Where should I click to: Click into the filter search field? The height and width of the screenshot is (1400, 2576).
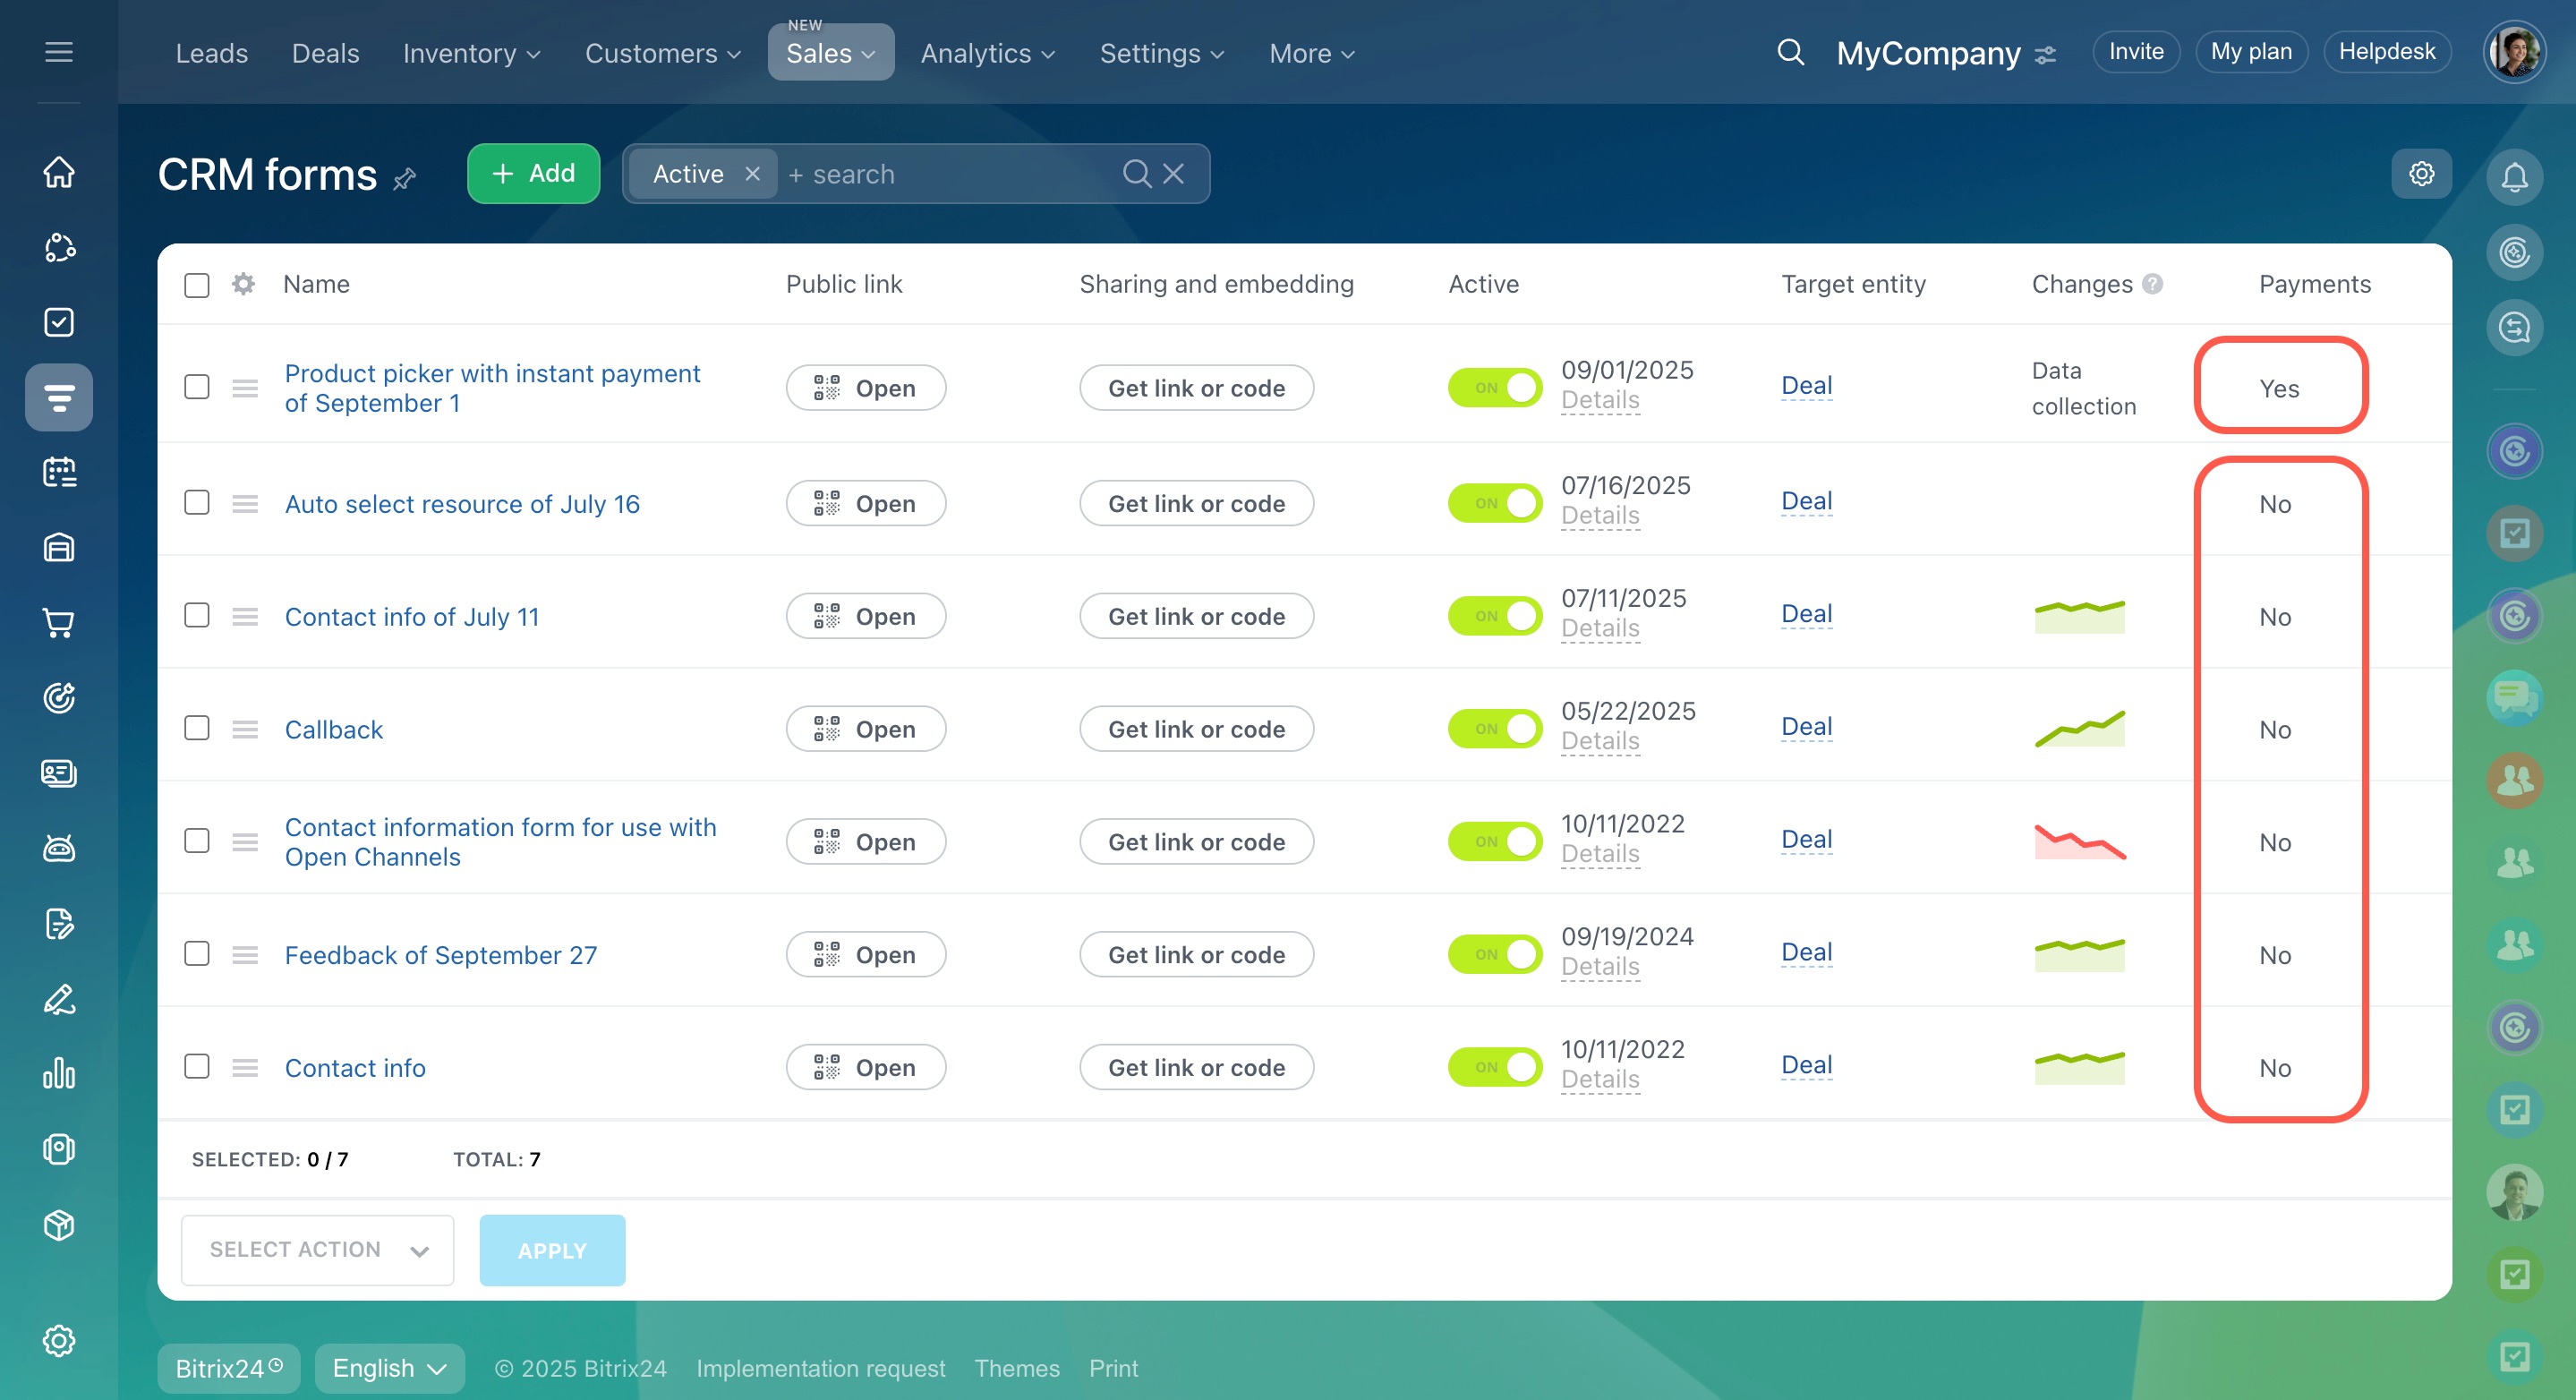point(950,174)
